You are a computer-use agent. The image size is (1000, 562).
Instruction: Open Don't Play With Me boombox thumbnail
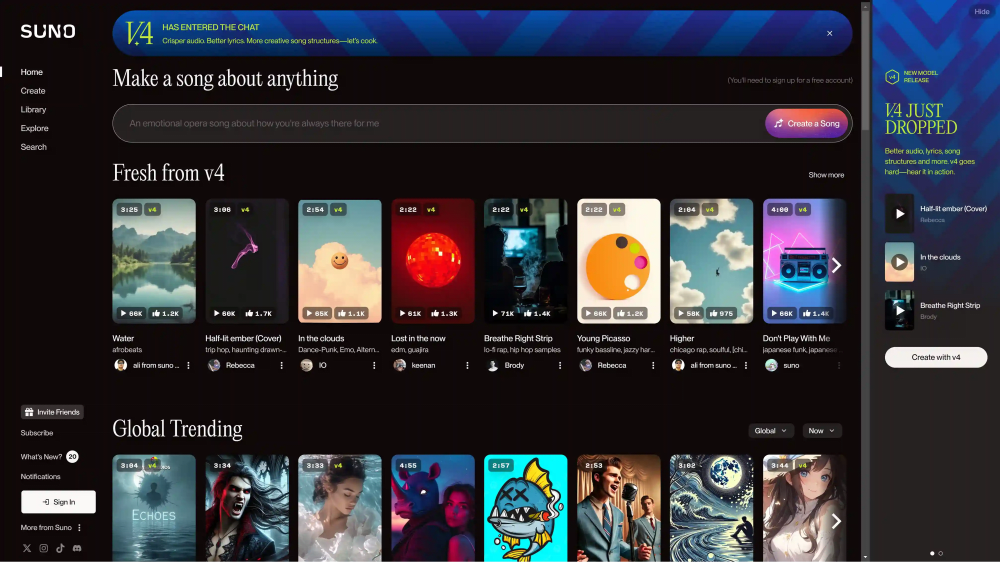804,261
